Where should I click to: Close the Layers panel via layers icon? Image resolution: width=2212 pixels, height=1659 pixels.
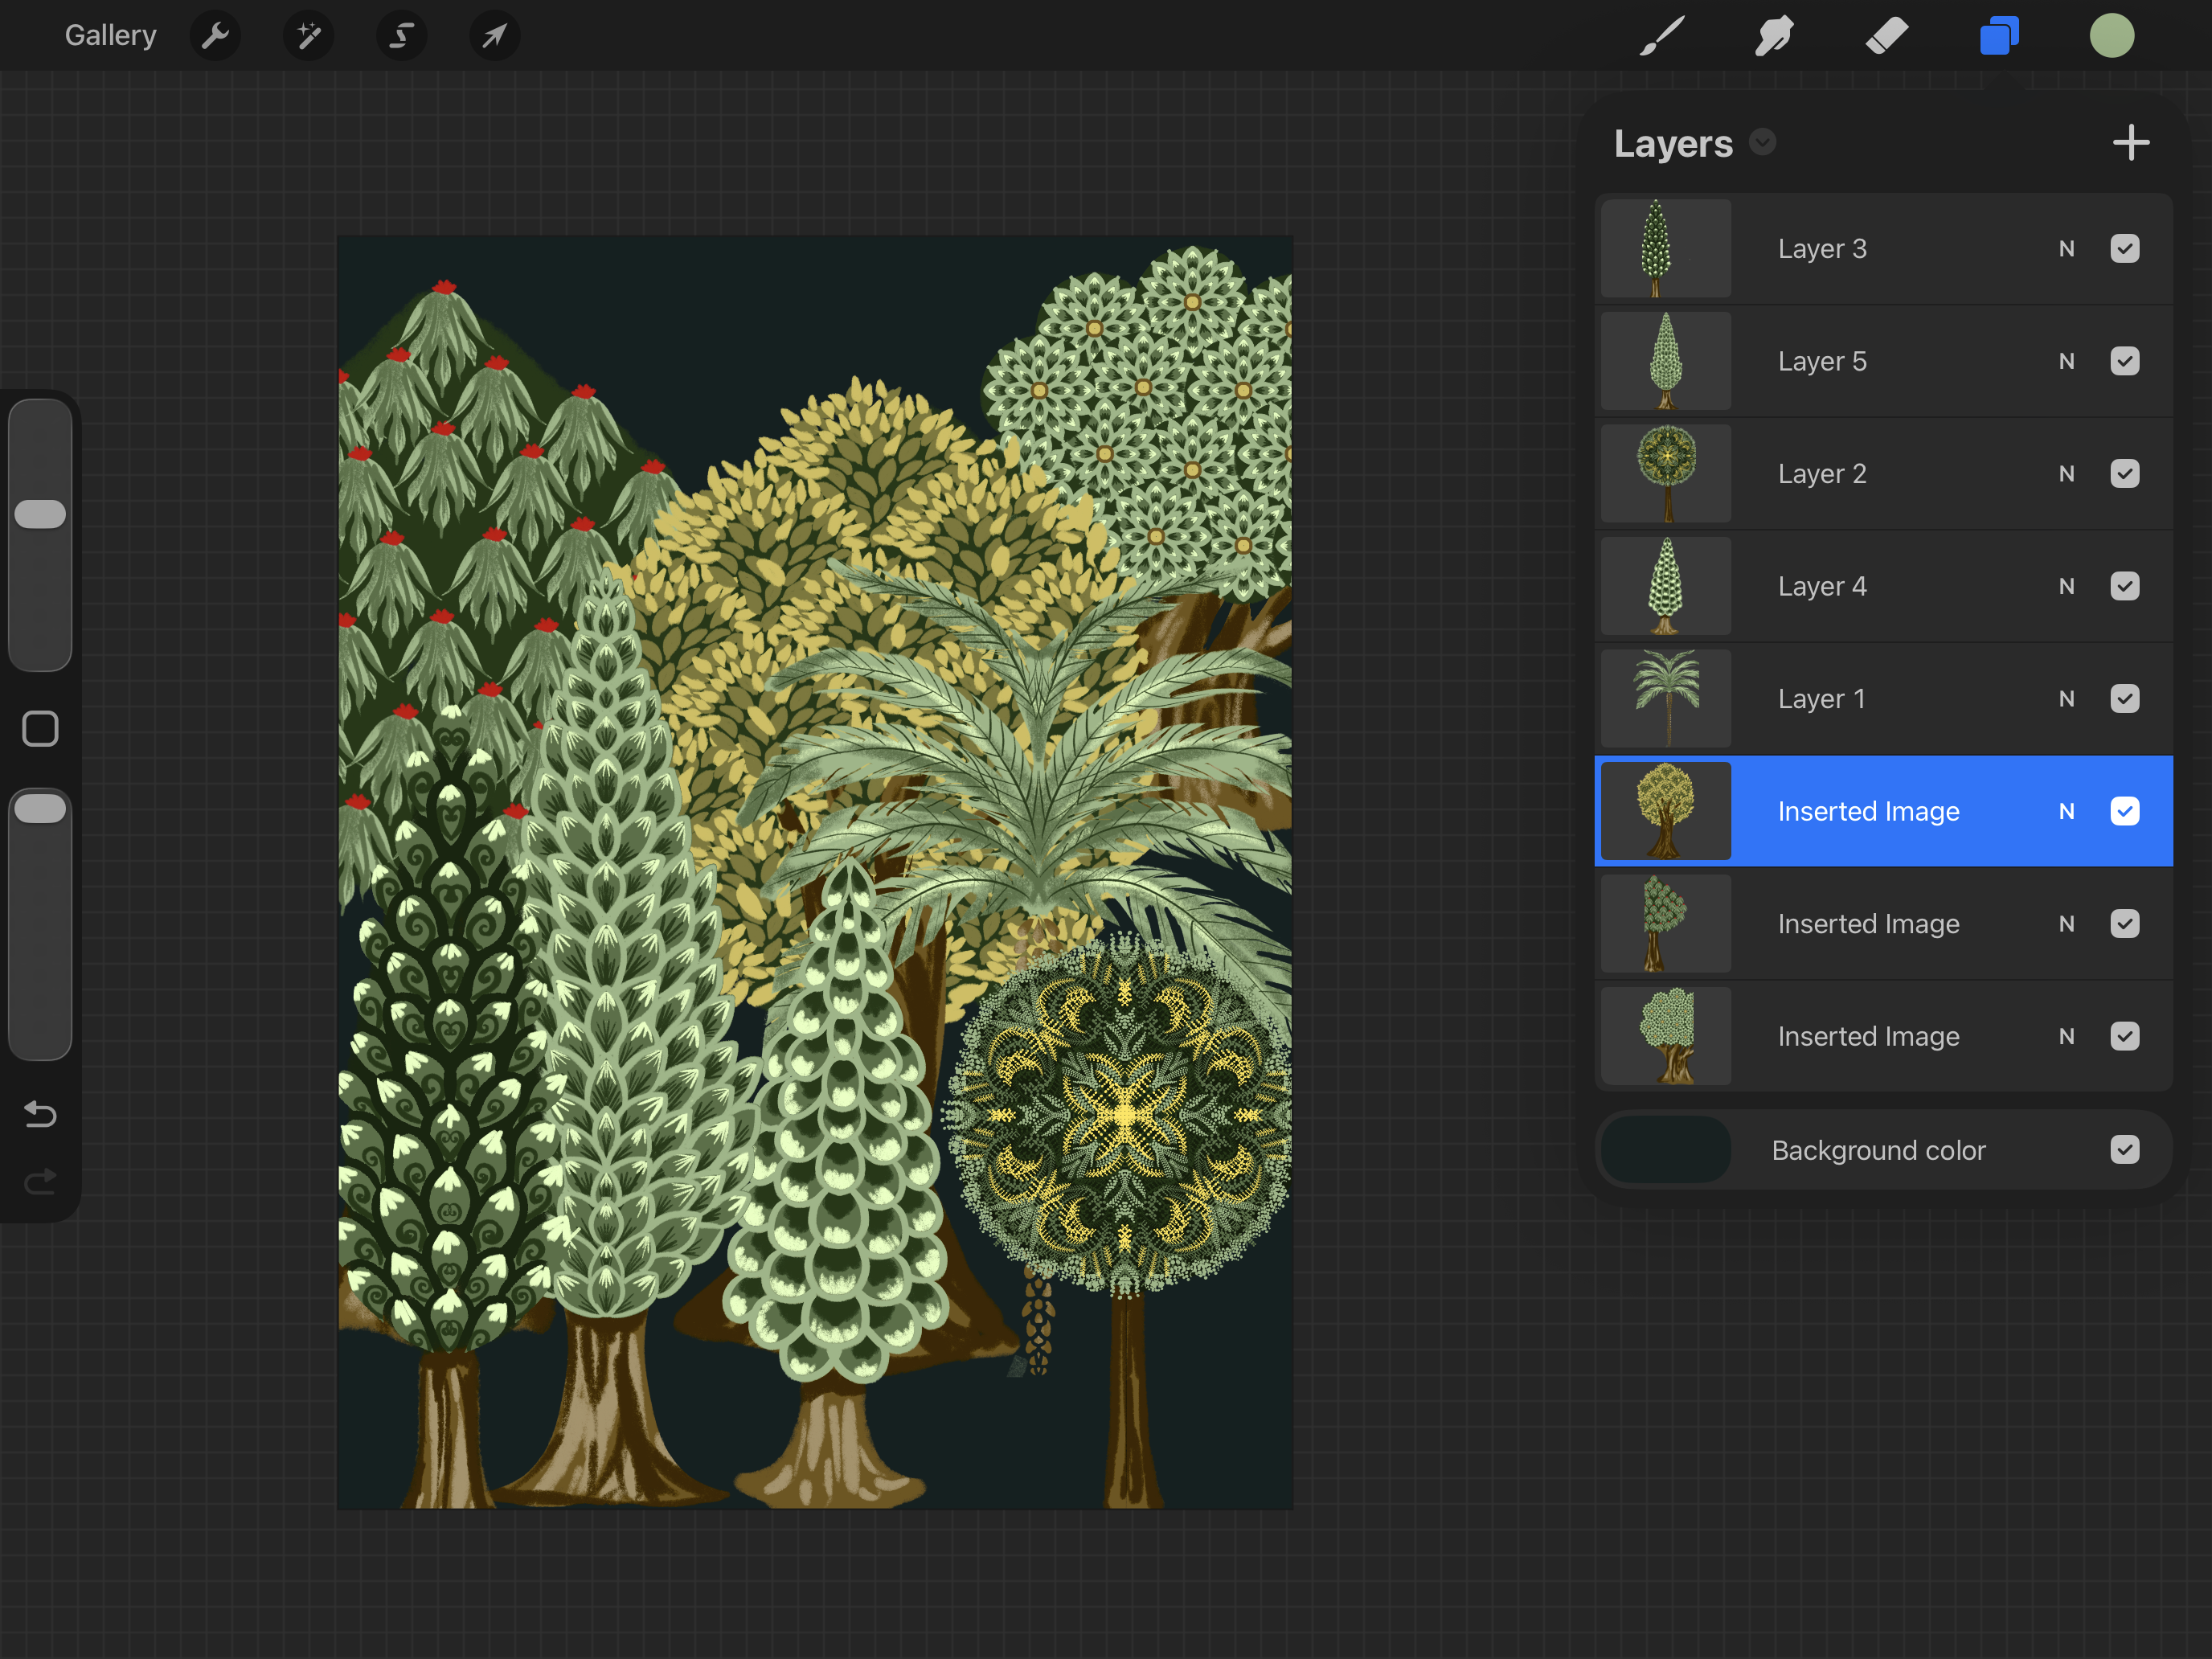(1999, 36)
